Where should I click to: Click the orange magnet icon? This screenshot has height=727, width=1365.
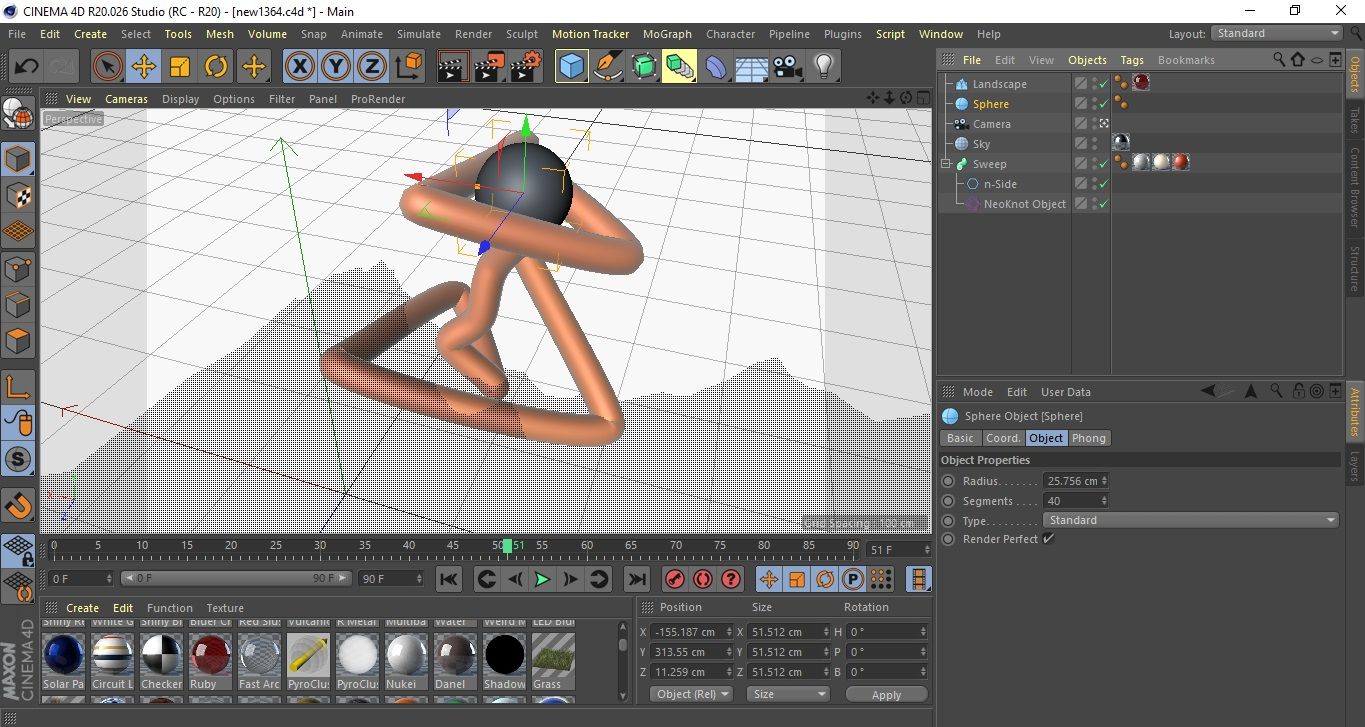pyautogui.click(x=19, y=505)
